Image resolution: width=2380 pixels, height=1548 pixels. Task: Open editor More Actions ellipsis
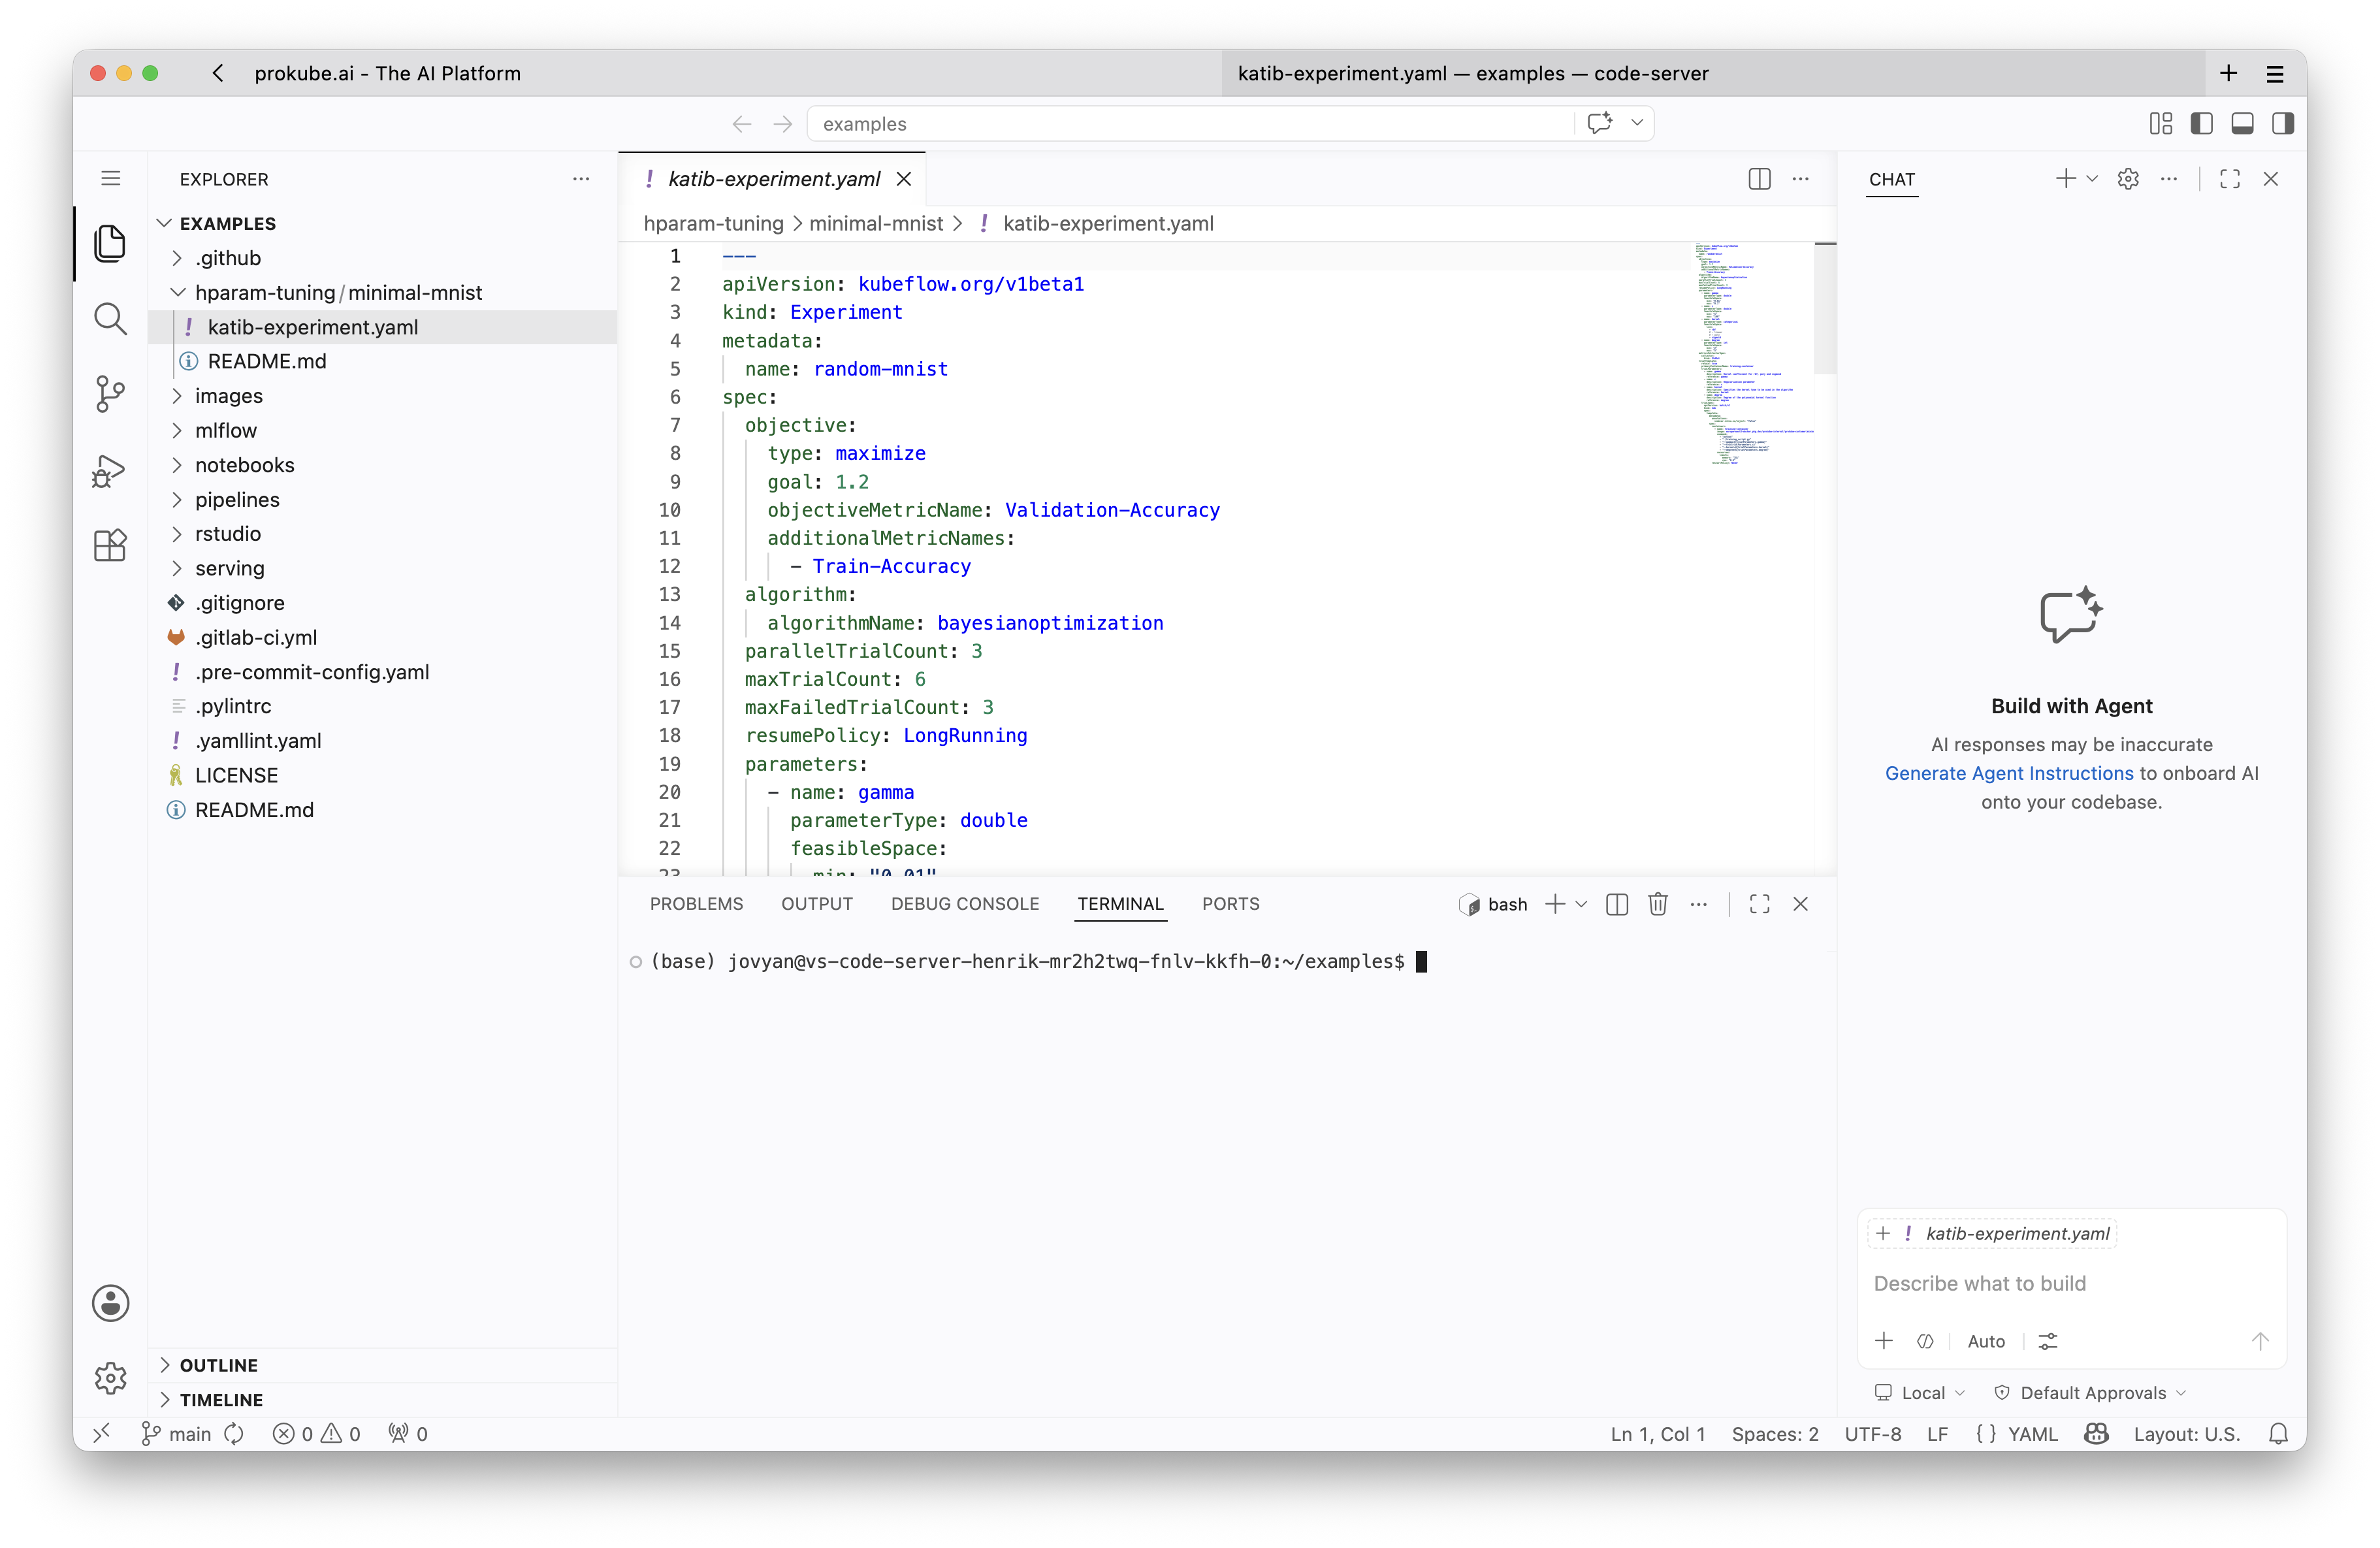tap(1801, 179)
